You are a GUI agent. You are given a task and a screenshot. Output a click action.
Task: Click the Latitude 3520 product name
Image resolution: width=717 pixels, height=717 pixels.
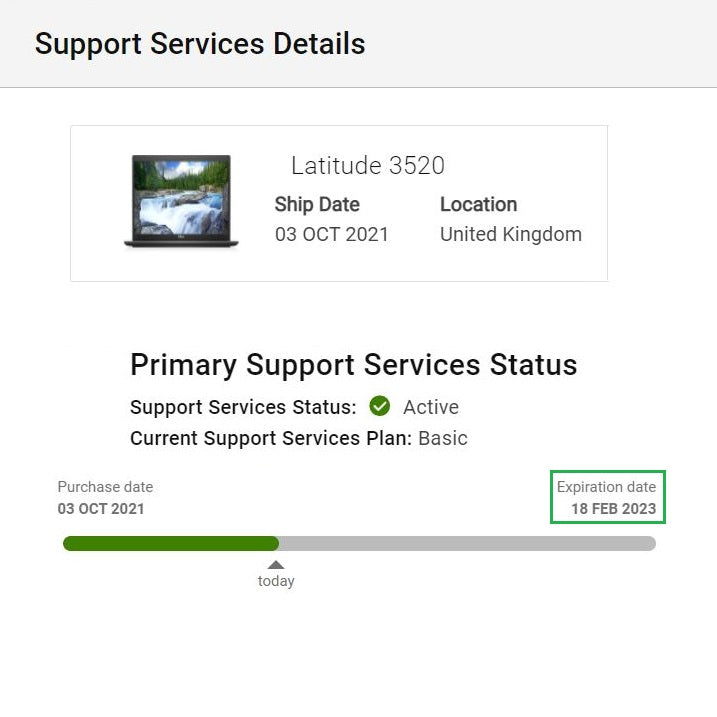tap(368, 165)
